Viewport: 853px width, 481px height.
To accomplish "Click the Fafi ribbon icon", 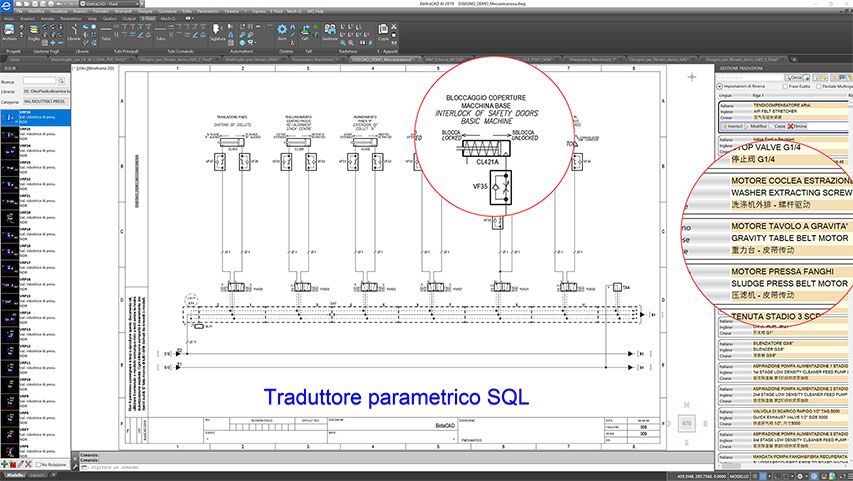I will point(305,33).
